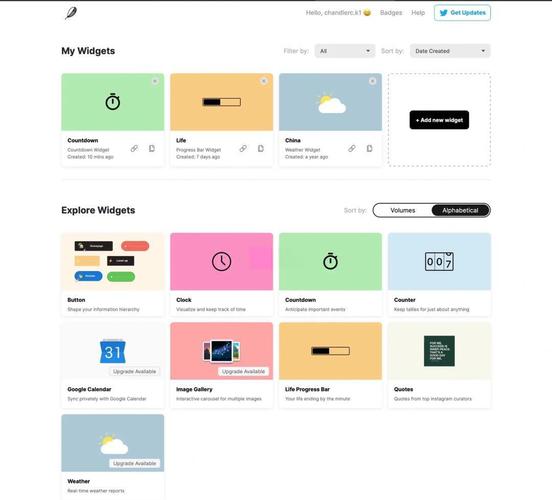Select the Google Calendar widget card
The height and width of the screenshot is (500, 552).
pyautogui.click(x=113, y=365)
